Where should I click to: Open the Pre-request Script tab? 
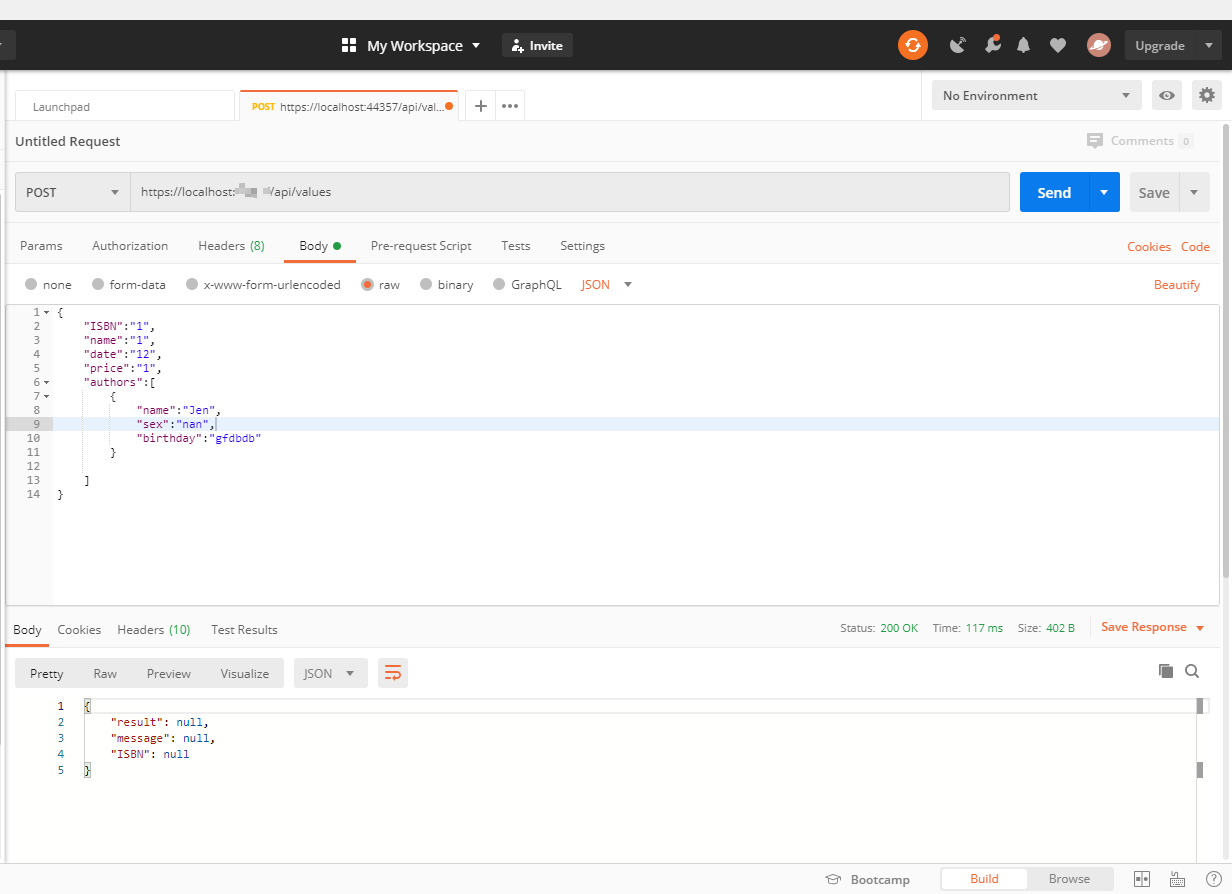click(x=421, y=245)
